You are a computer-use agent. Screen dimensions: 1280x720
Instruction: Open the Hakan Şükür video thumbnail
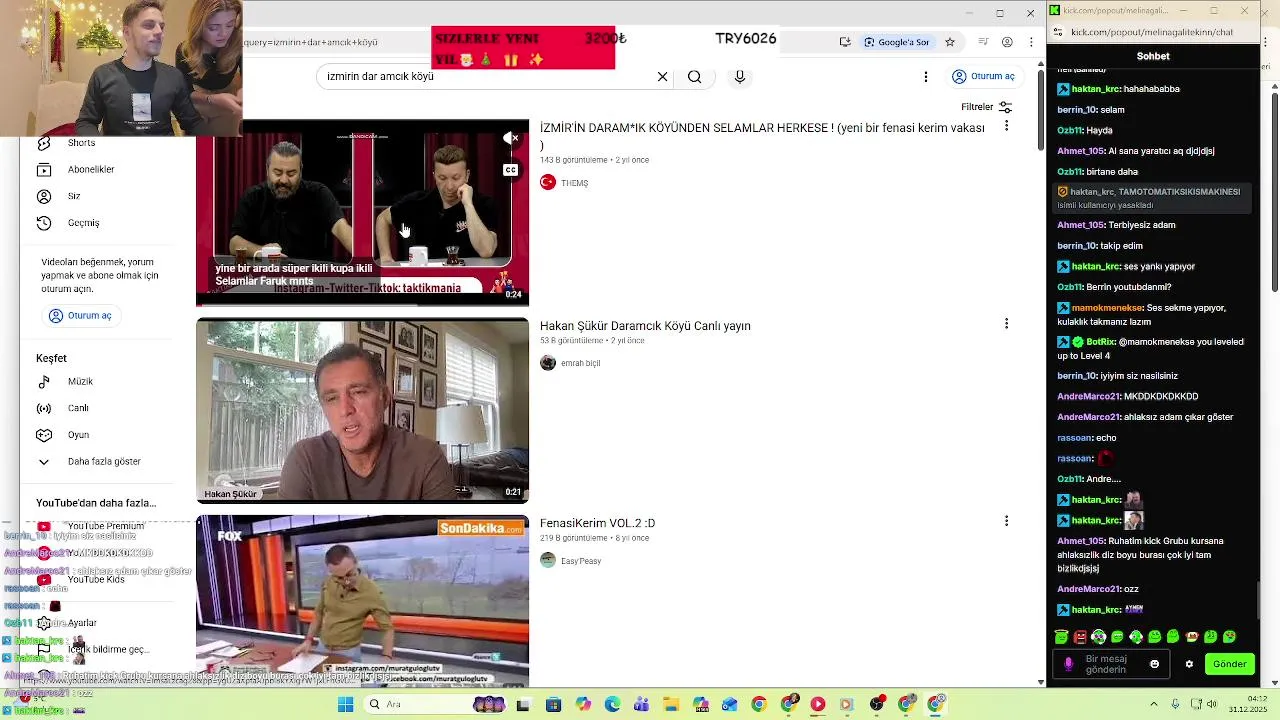(x=362, y=410)
